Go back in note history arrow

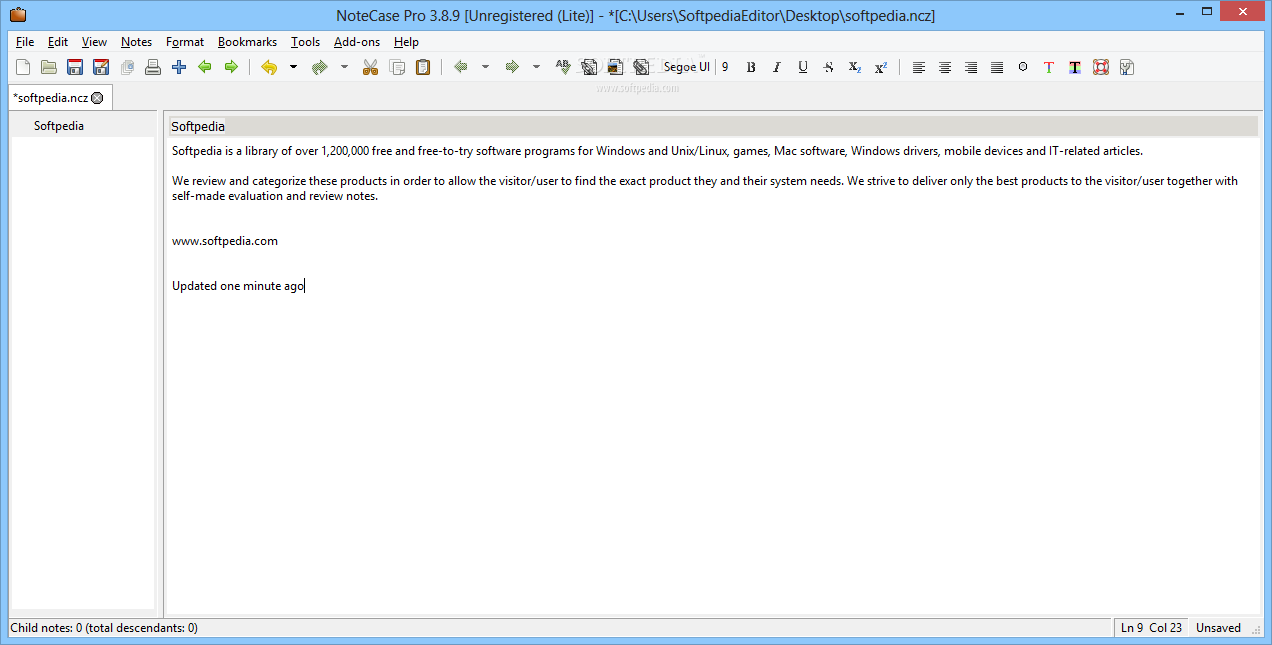point(461,67)
